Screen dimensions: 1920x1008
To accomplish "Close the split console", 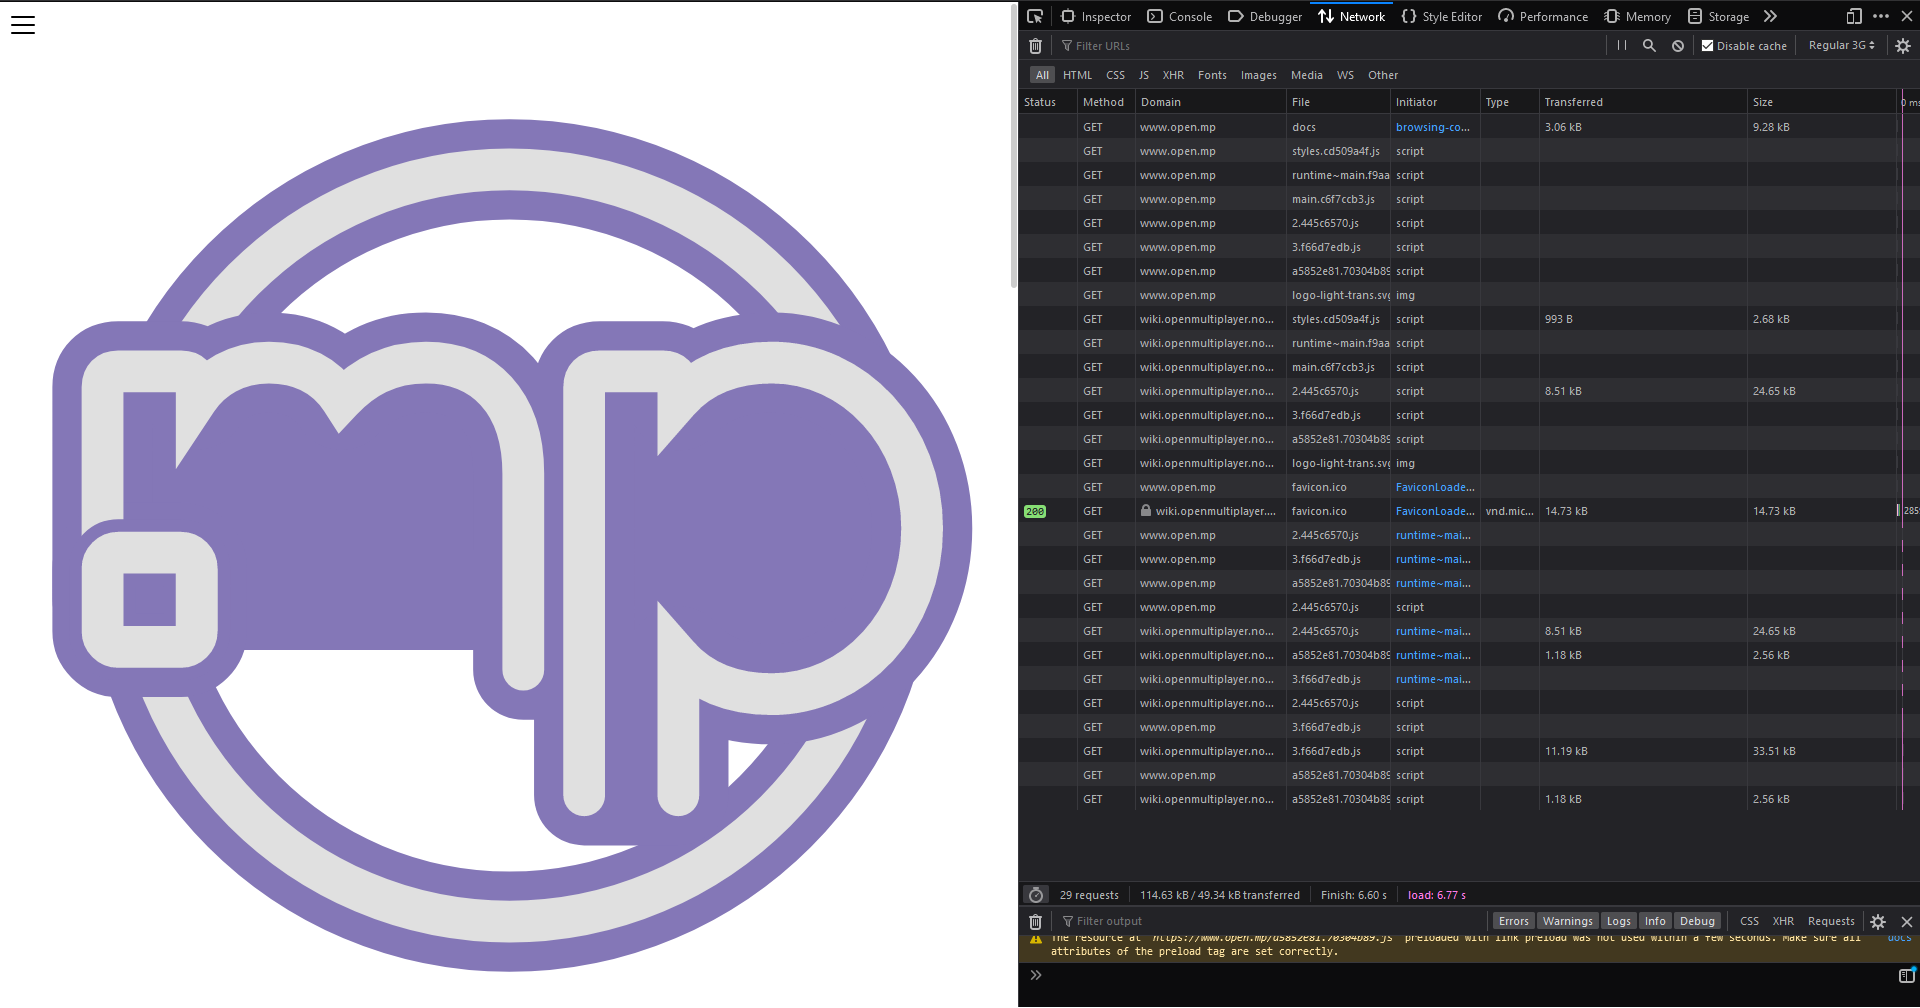I will pyautogui.click(x=1907, y=922).
